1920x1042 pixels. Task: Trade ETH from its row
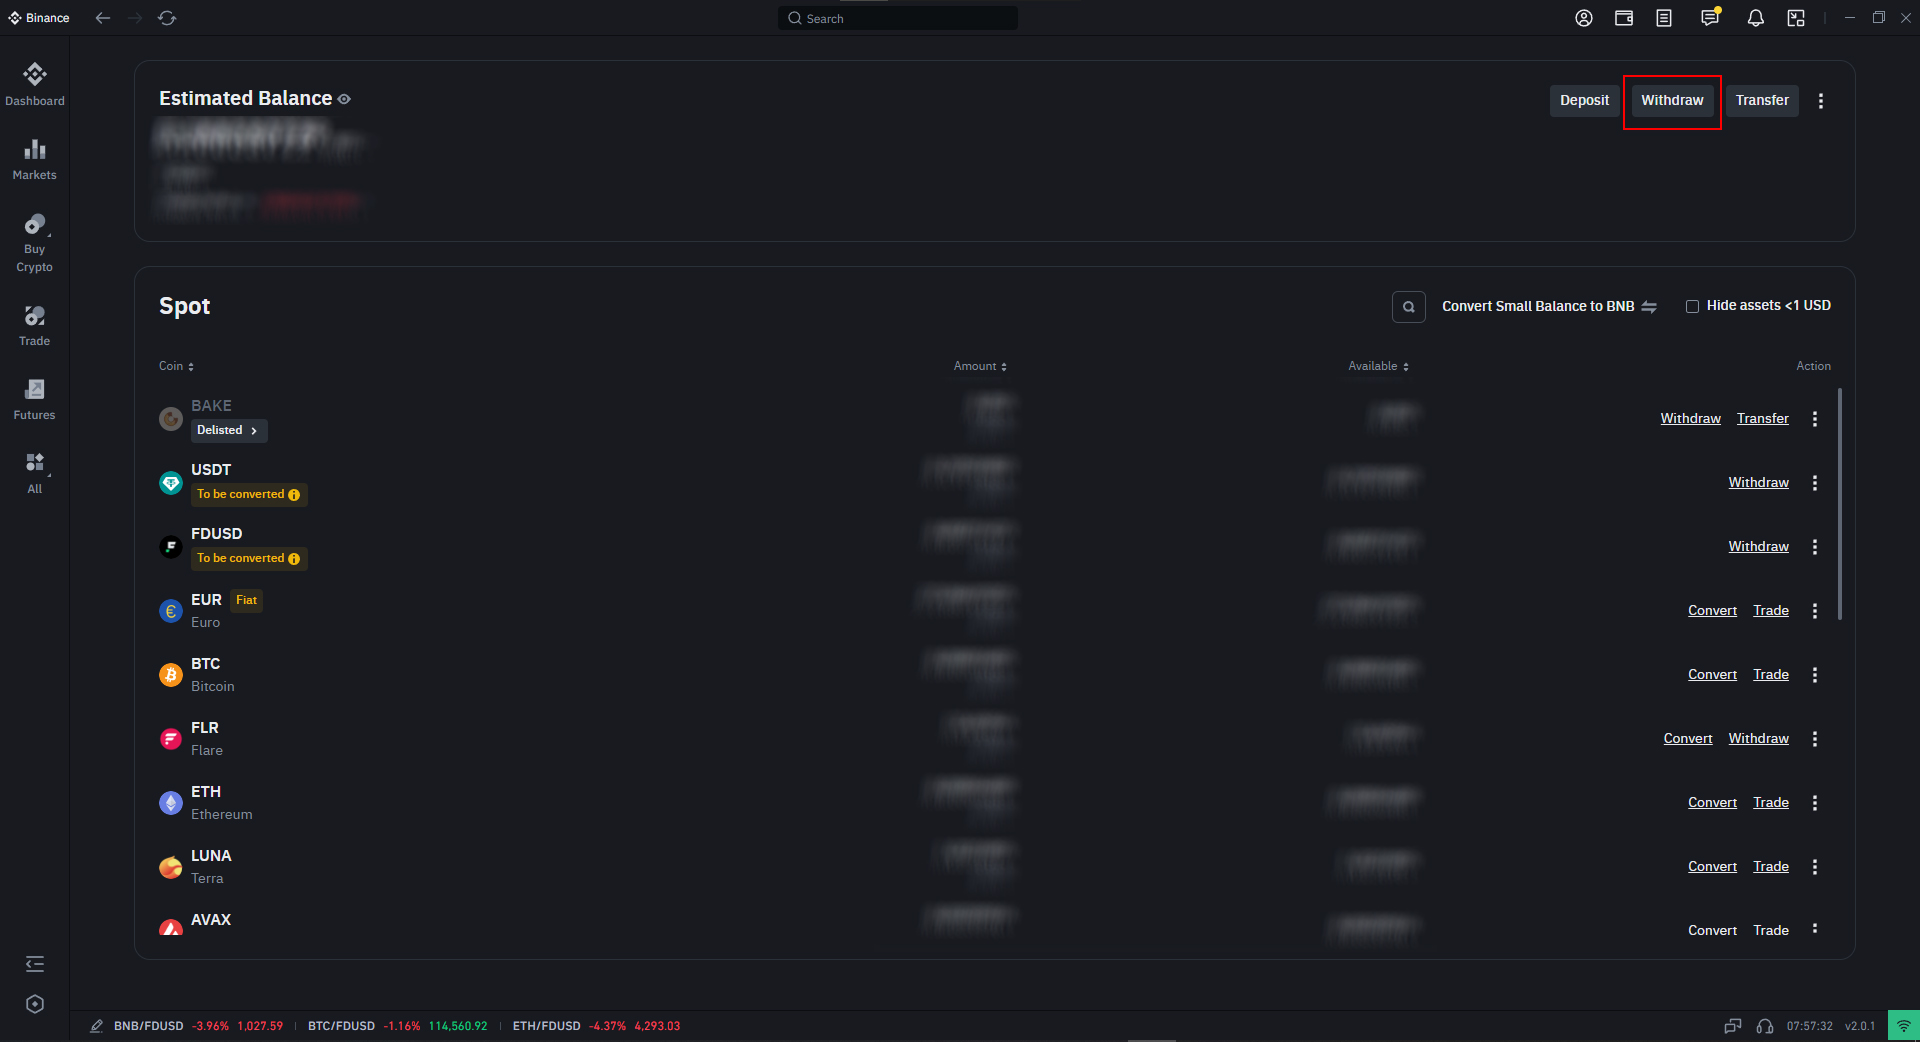1771,803
